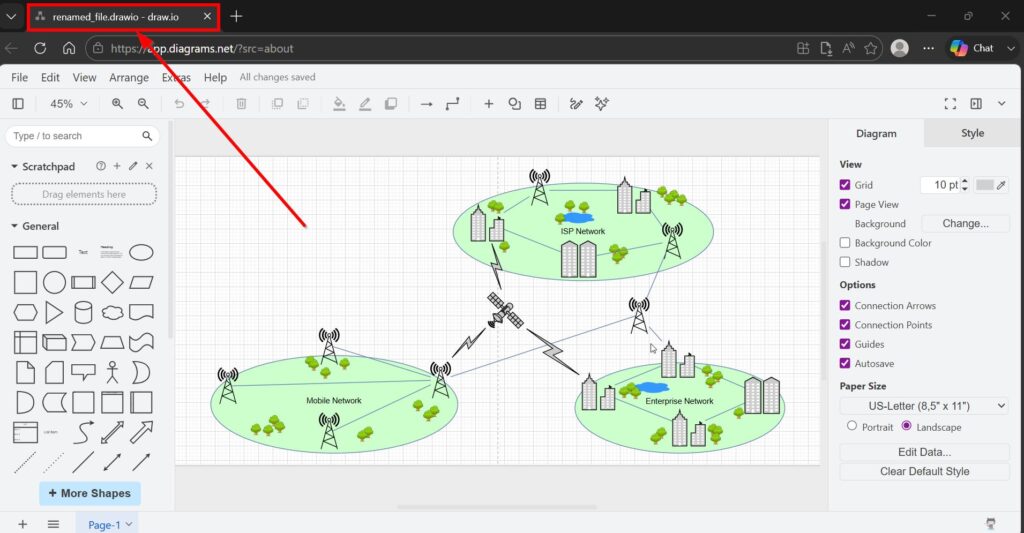Disable the Grid checkbox
The height and width of the screenshot is (533, 1024).
845,185
